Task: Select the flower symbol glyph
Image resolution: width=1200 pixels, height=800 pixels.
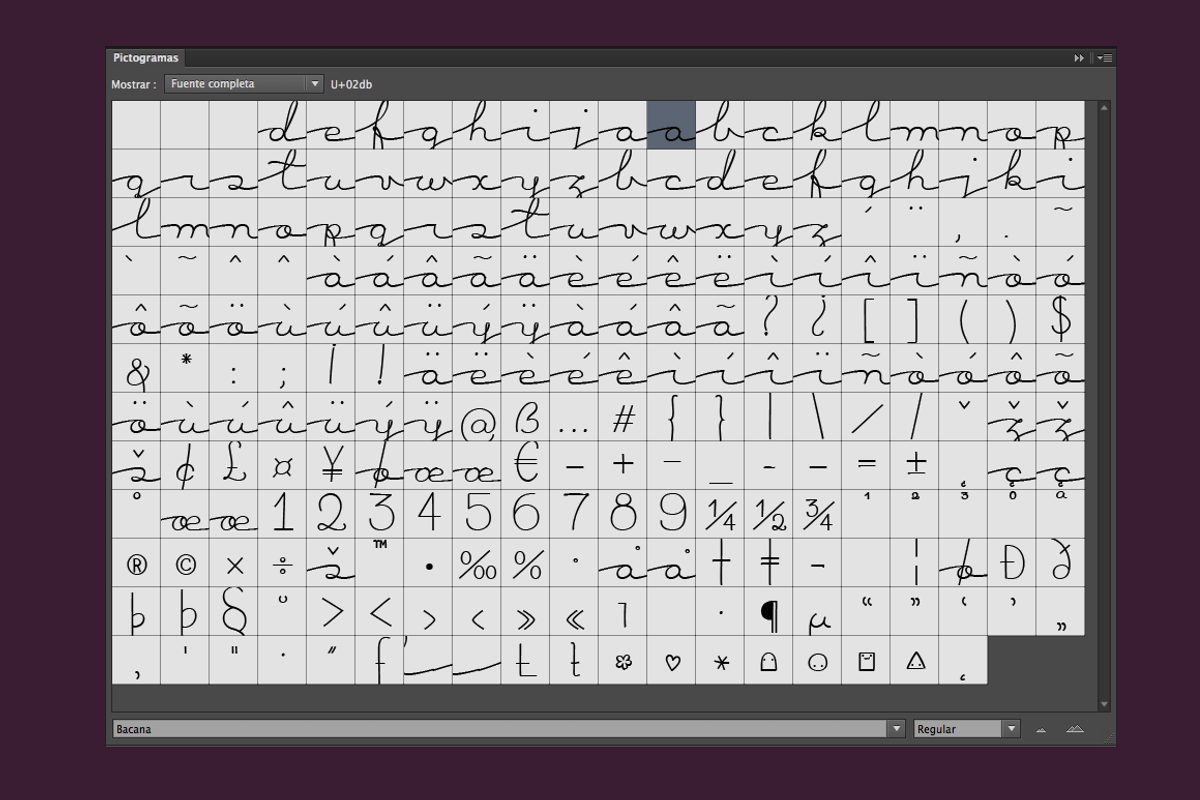Action: [623, 661]
